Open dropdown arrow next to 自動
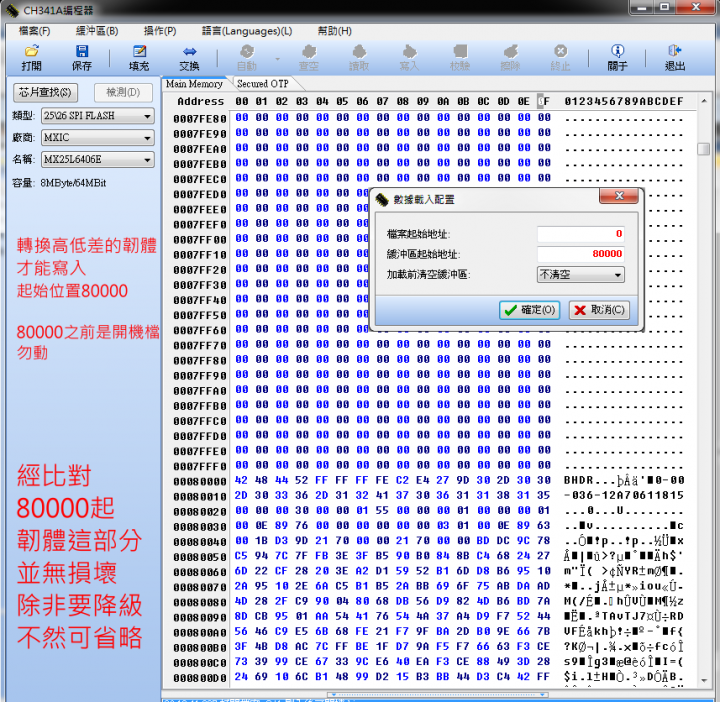Screen dimensions: 720x702 (x=277, y=59)
